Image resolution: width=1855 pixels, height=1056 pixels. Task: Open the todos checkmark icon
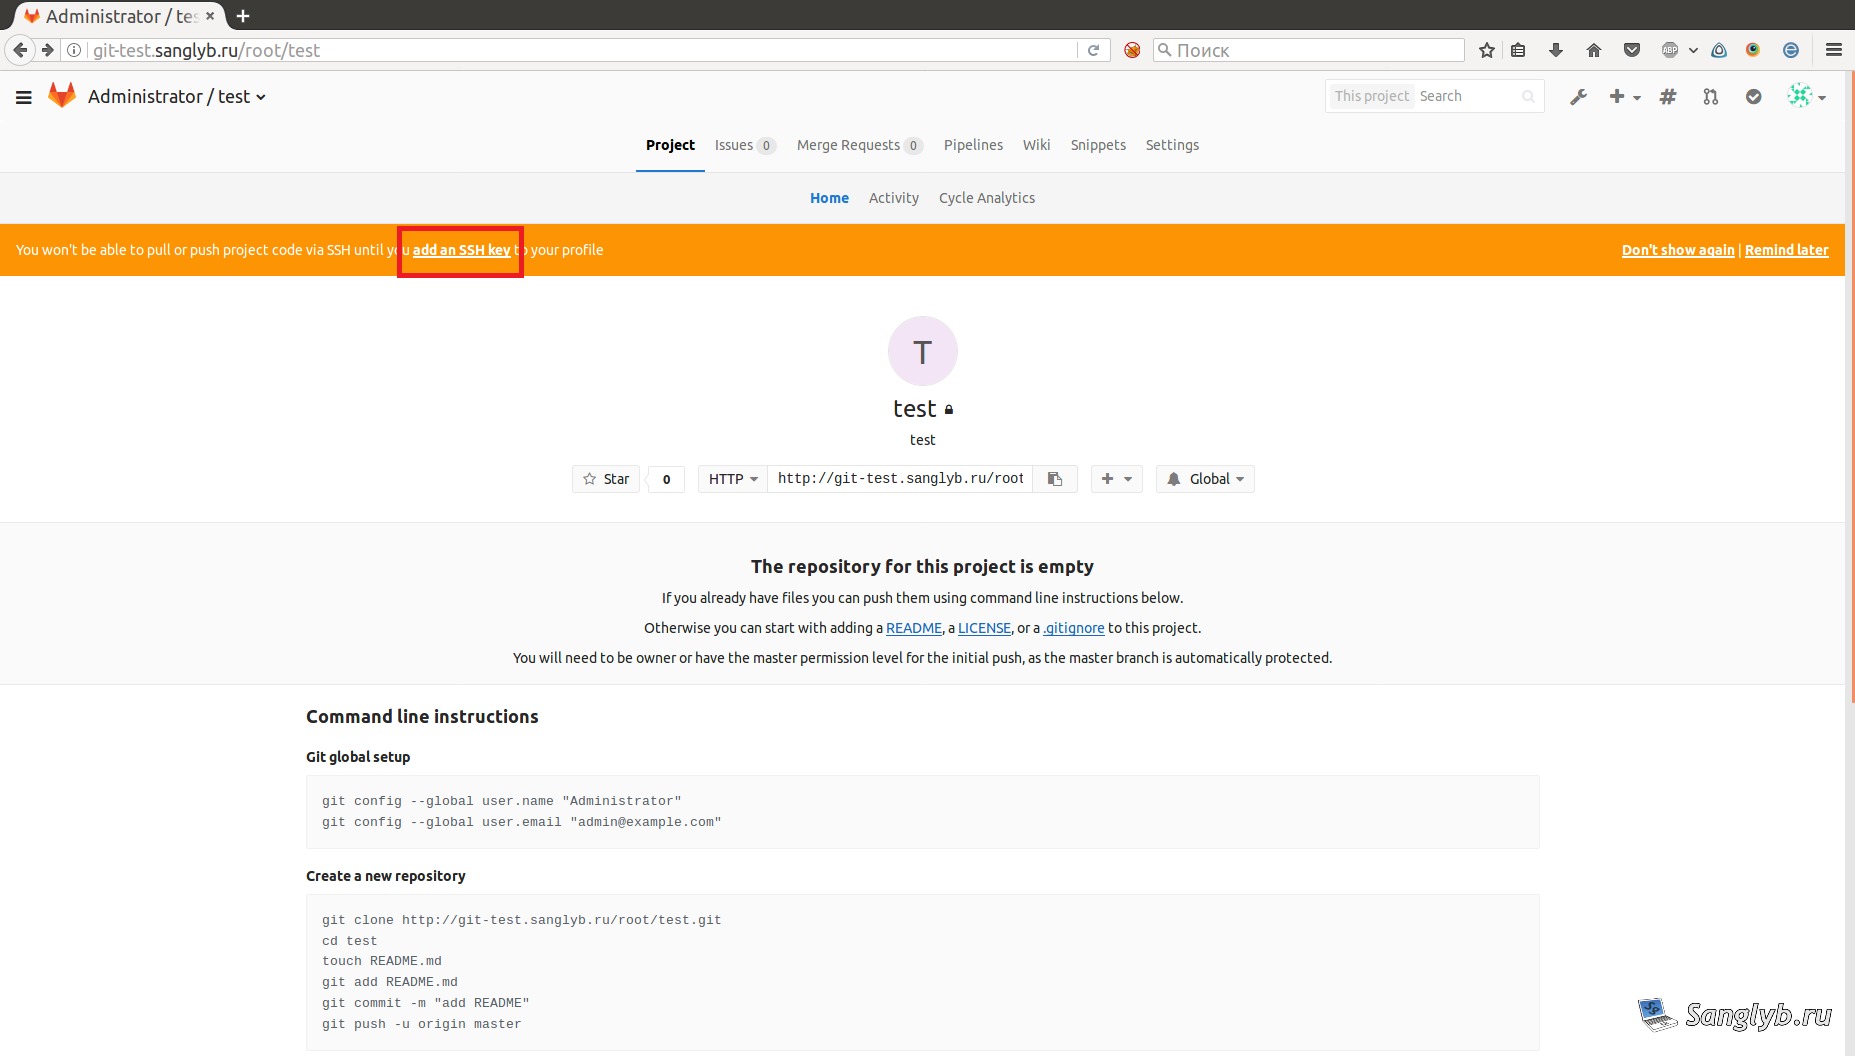coord(1754,97)
